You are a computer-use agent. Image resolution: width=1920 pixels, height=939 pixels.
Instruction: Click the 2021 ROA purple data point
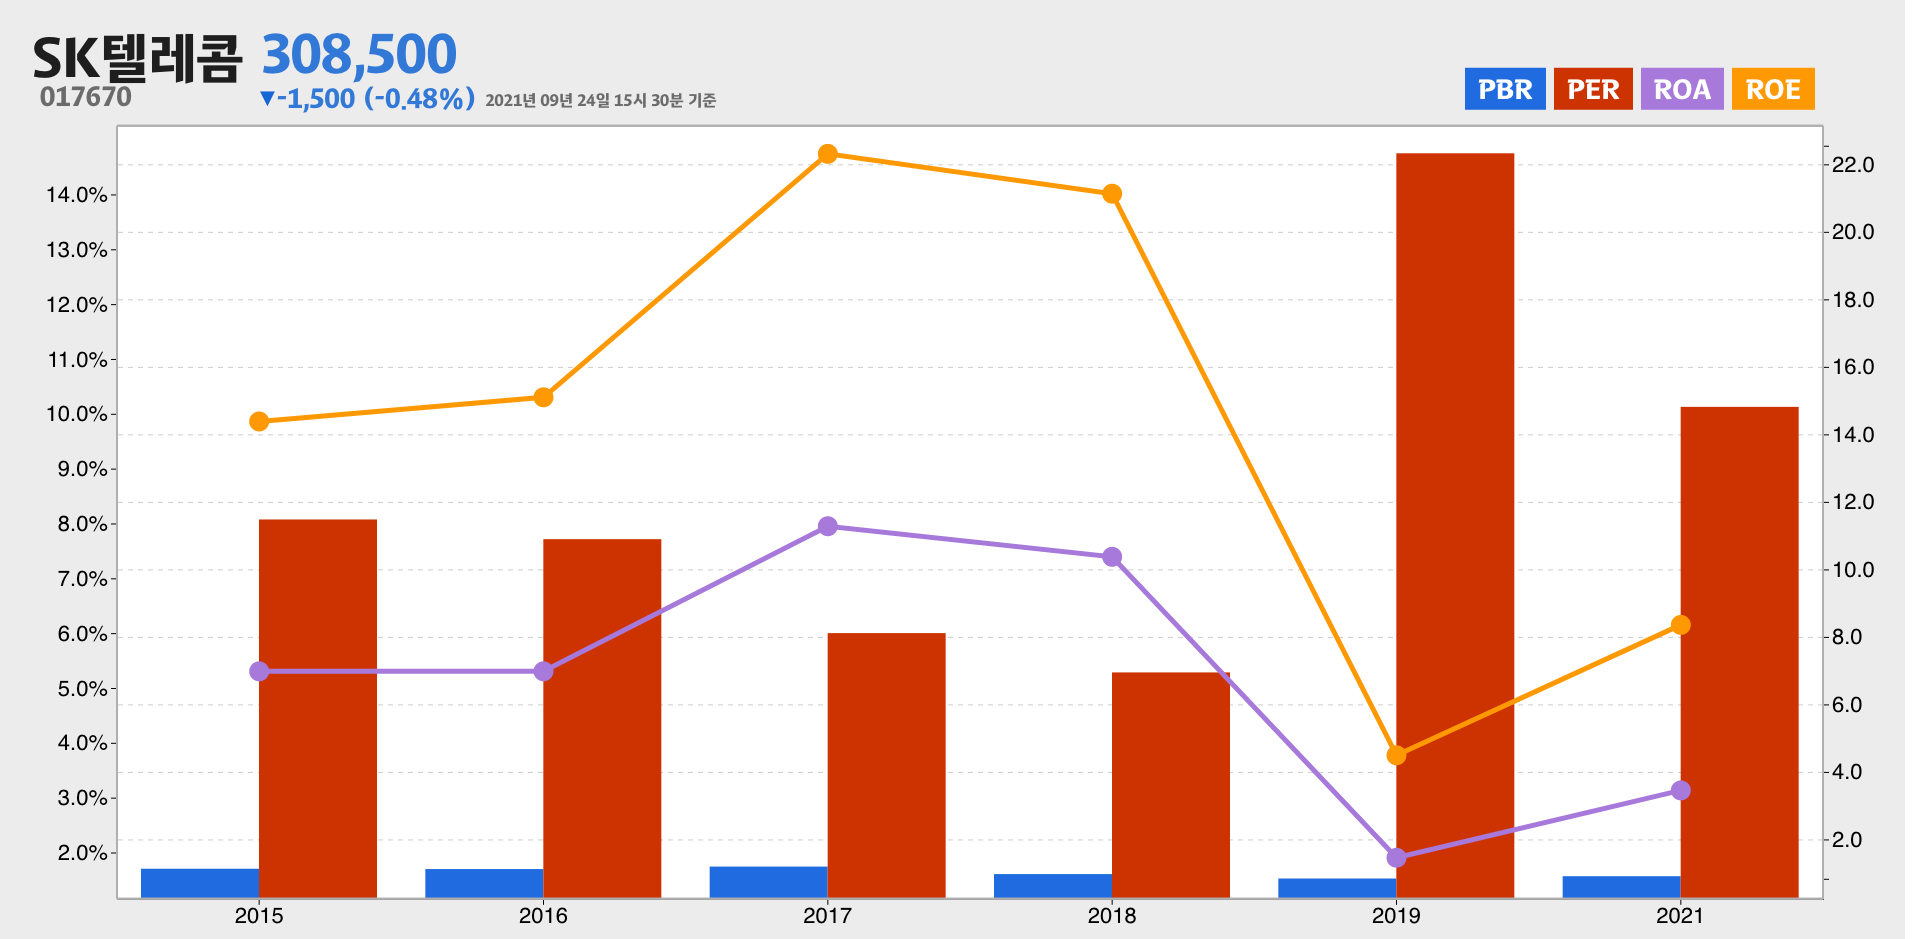click(1681, 790)
